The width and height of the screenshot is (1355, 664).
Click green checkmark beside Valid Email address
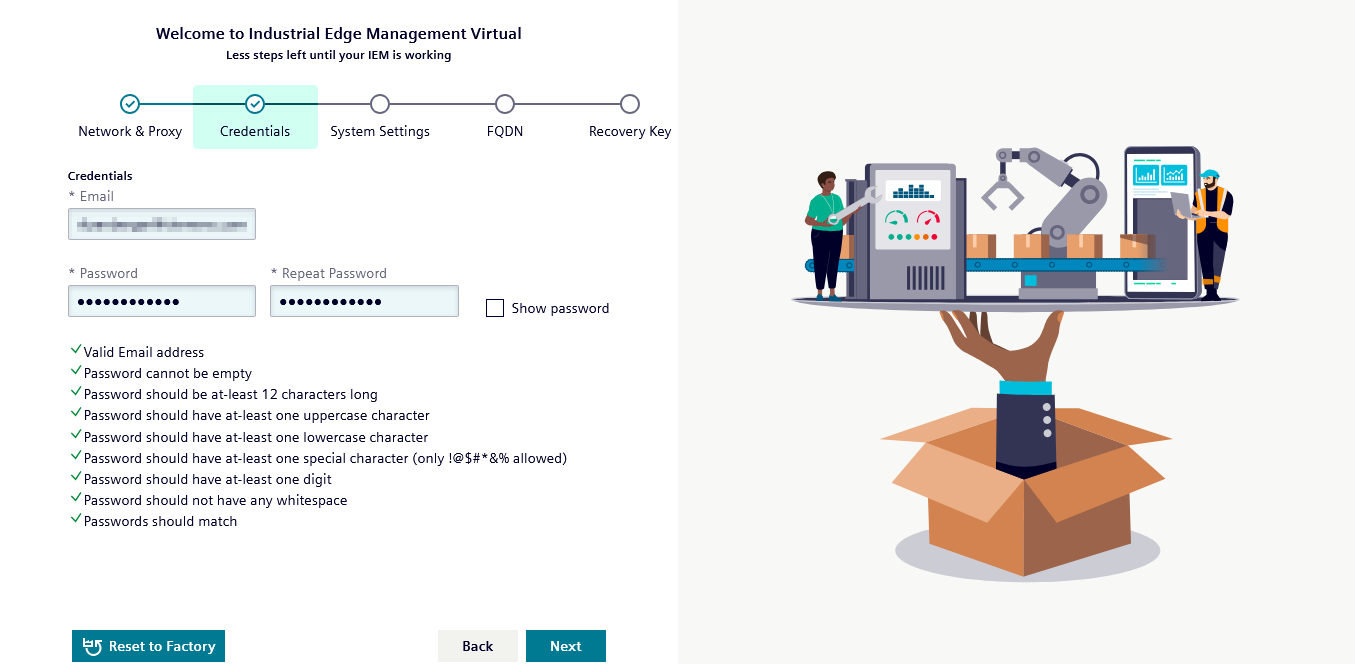click(x=76, y=351)
